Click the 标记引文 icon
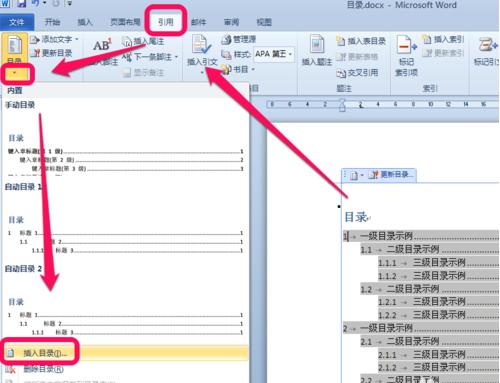500x383 pixels. pyautogui.click(x=487, y=45)
